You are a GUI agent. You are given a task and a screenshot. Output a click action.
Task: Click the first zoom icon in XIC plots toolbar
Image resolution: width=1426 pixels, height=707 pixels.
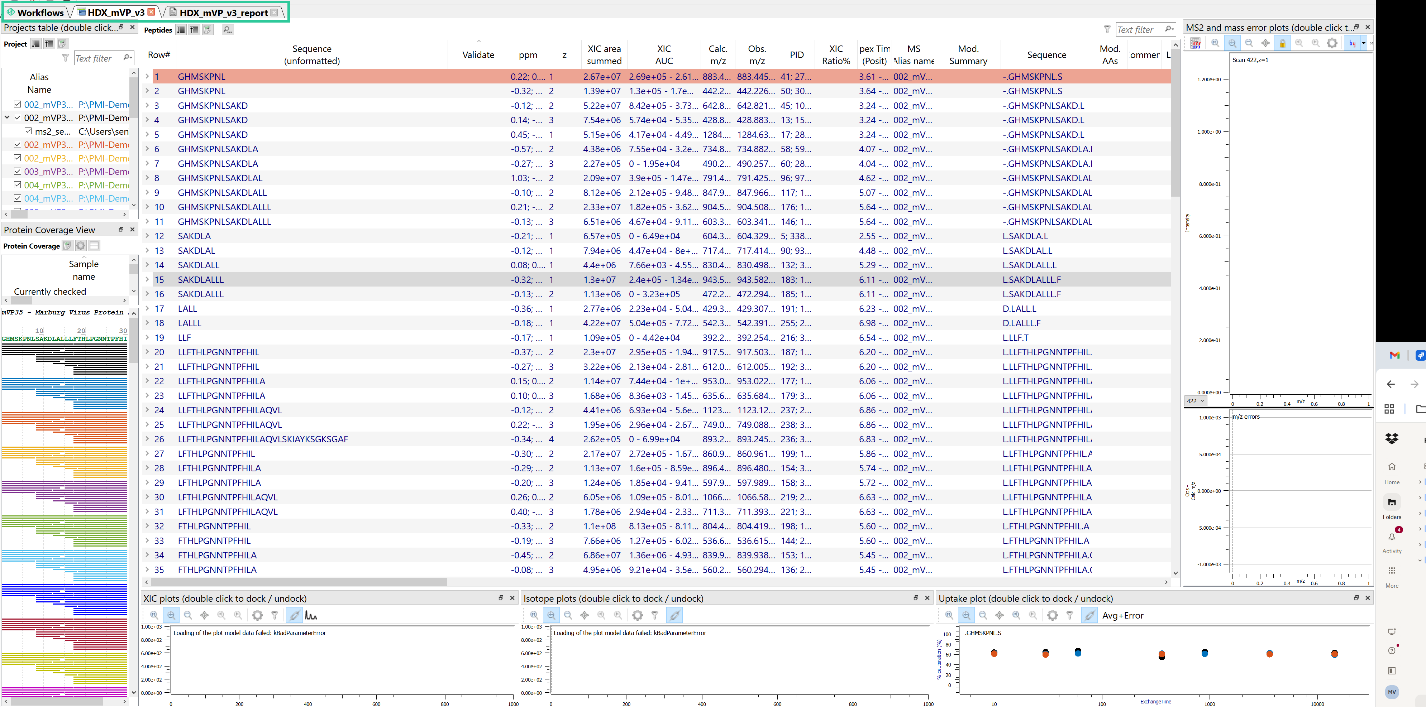[154, 615]
